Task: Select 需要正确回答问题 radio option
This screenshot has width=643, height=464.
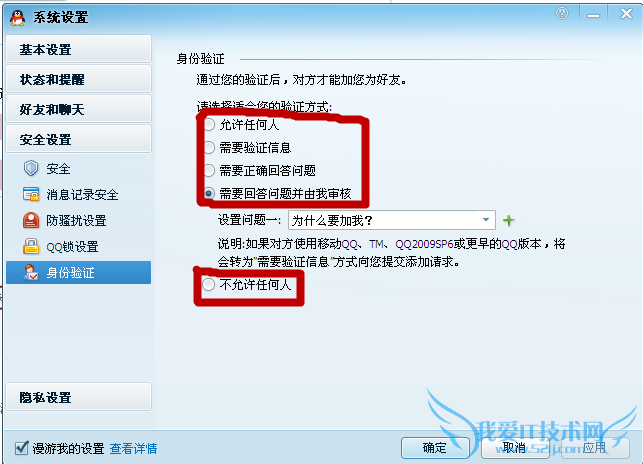Action: 209,170
